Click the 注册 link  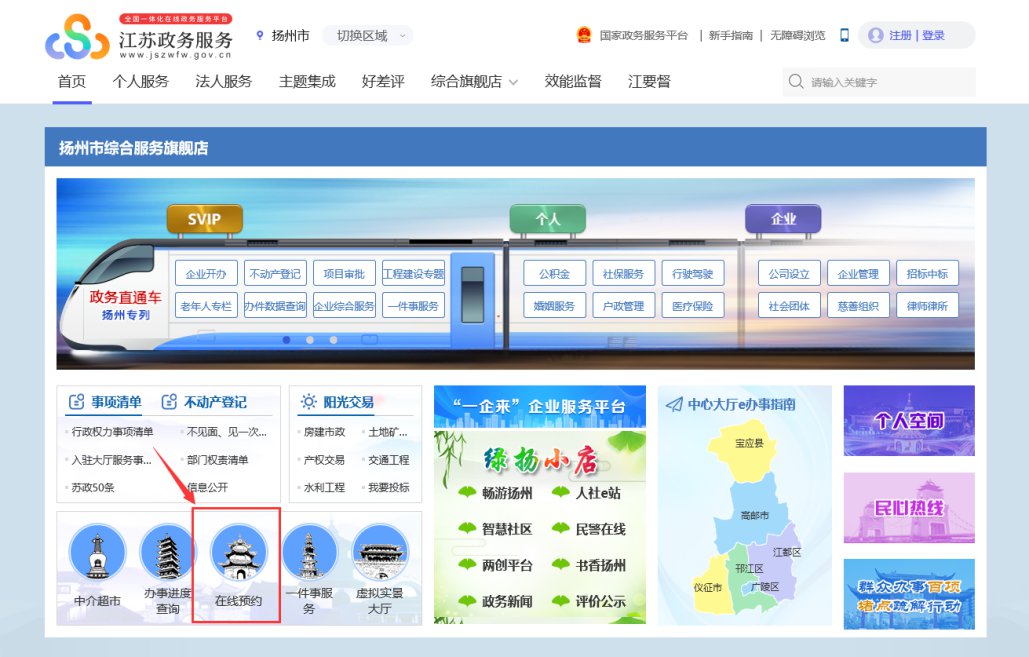[x=900, y=36]
